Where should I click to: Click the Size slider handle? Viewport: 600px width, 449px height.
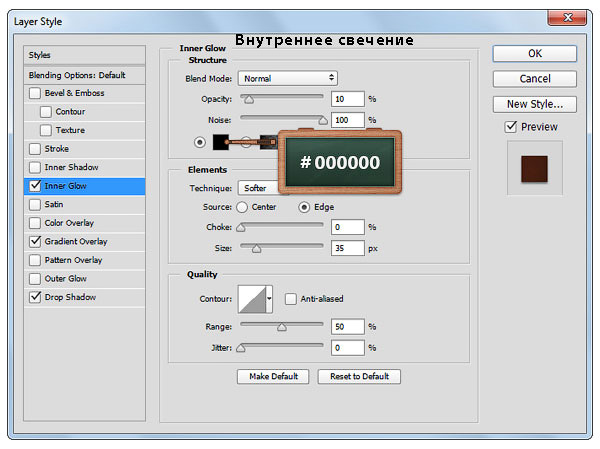[x=256, y=249]
